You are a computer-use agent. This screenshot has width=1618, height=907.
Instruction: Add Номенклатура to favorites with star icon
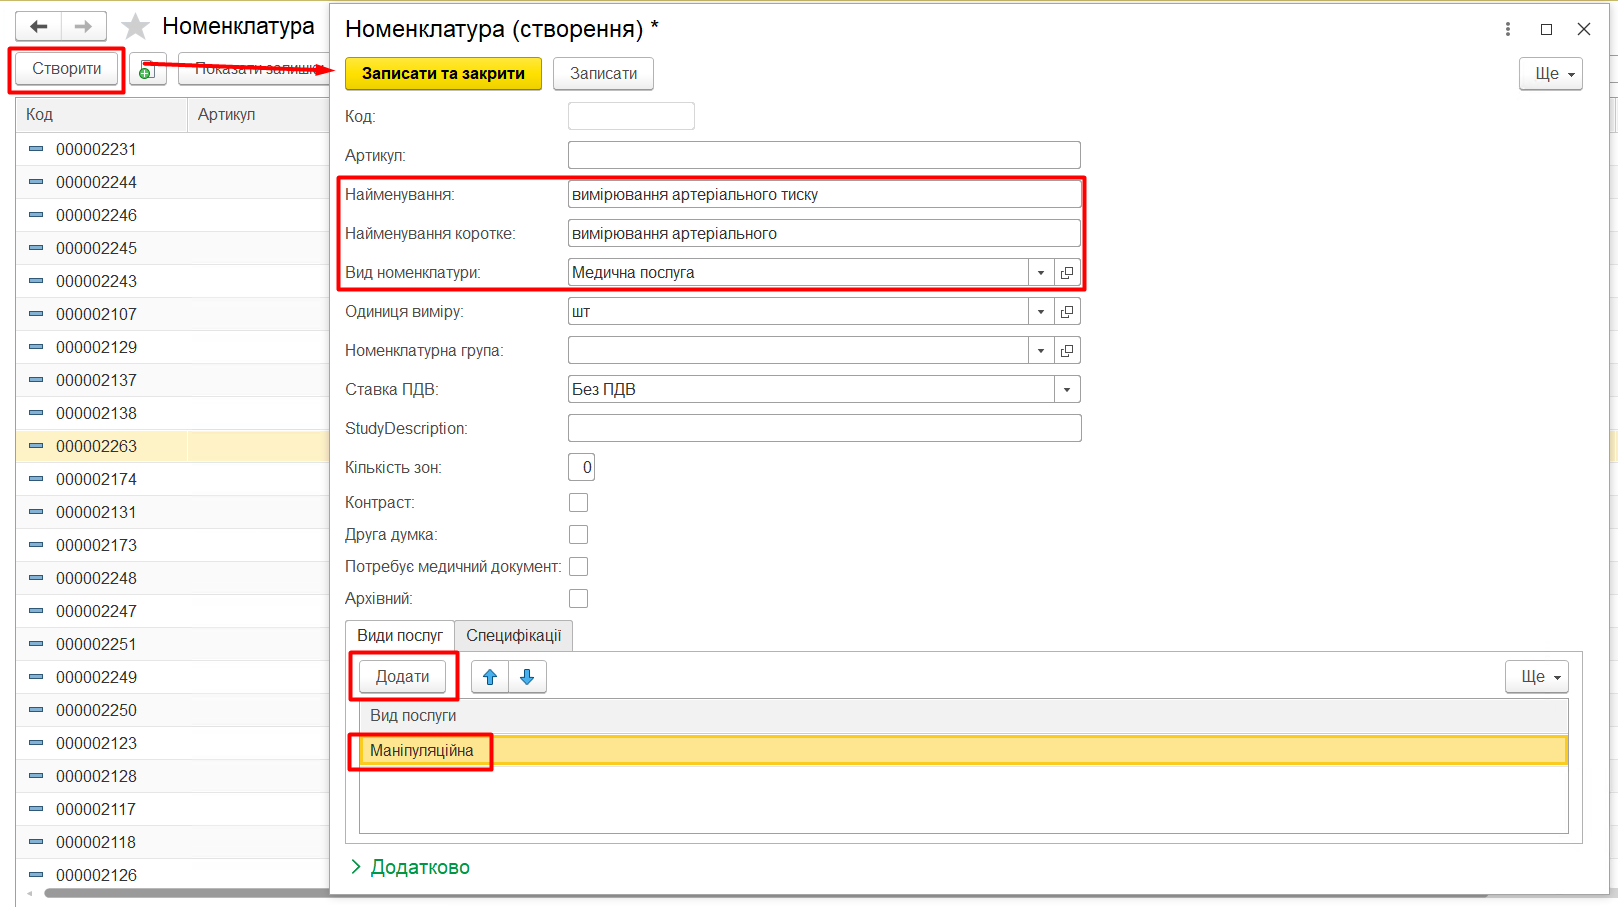[x=135, y=26]
